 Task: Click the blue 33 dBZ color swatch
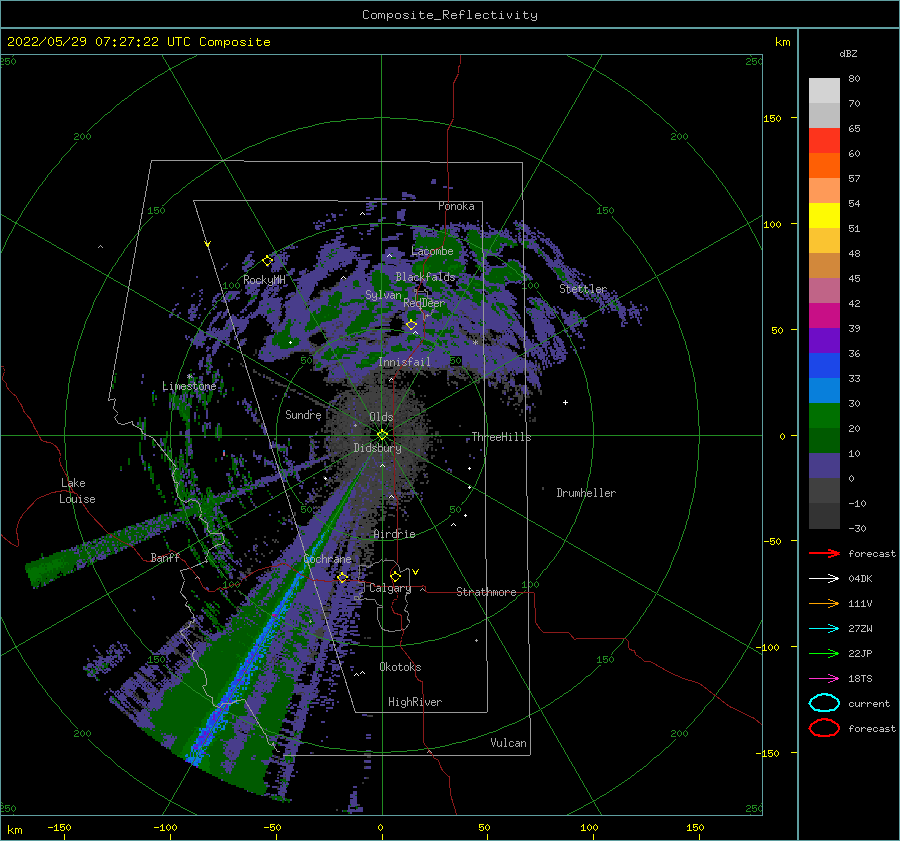[x=824, y=366]
